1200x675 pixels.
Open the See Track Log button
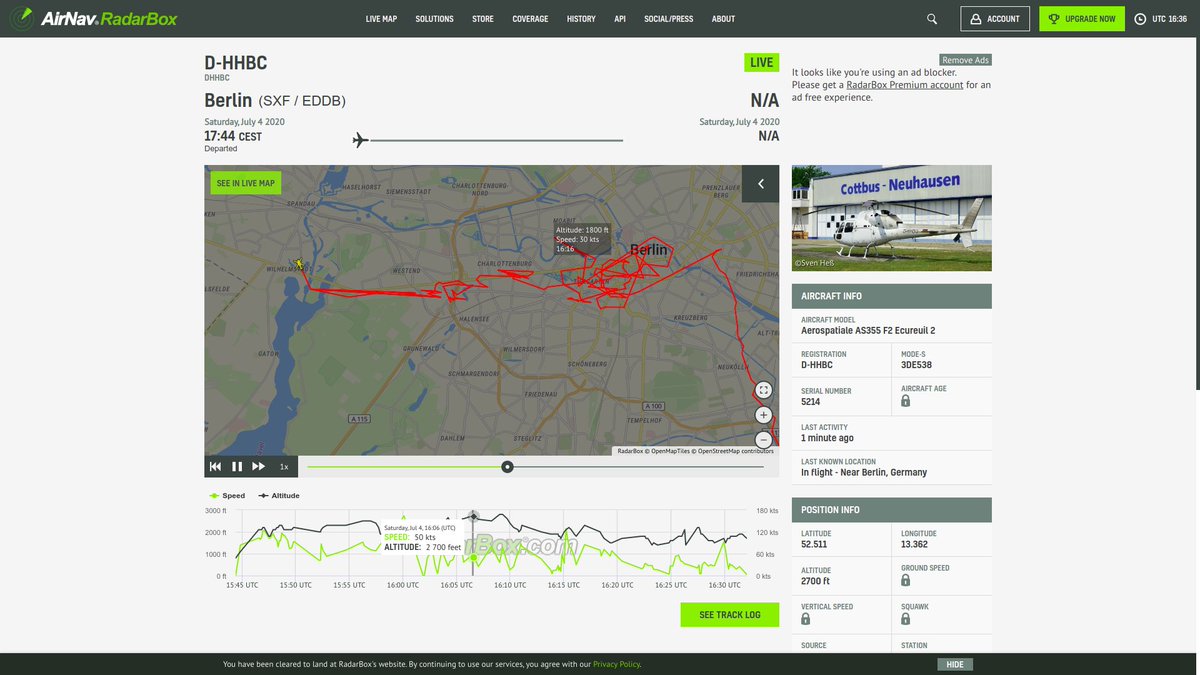coord(730,614)
